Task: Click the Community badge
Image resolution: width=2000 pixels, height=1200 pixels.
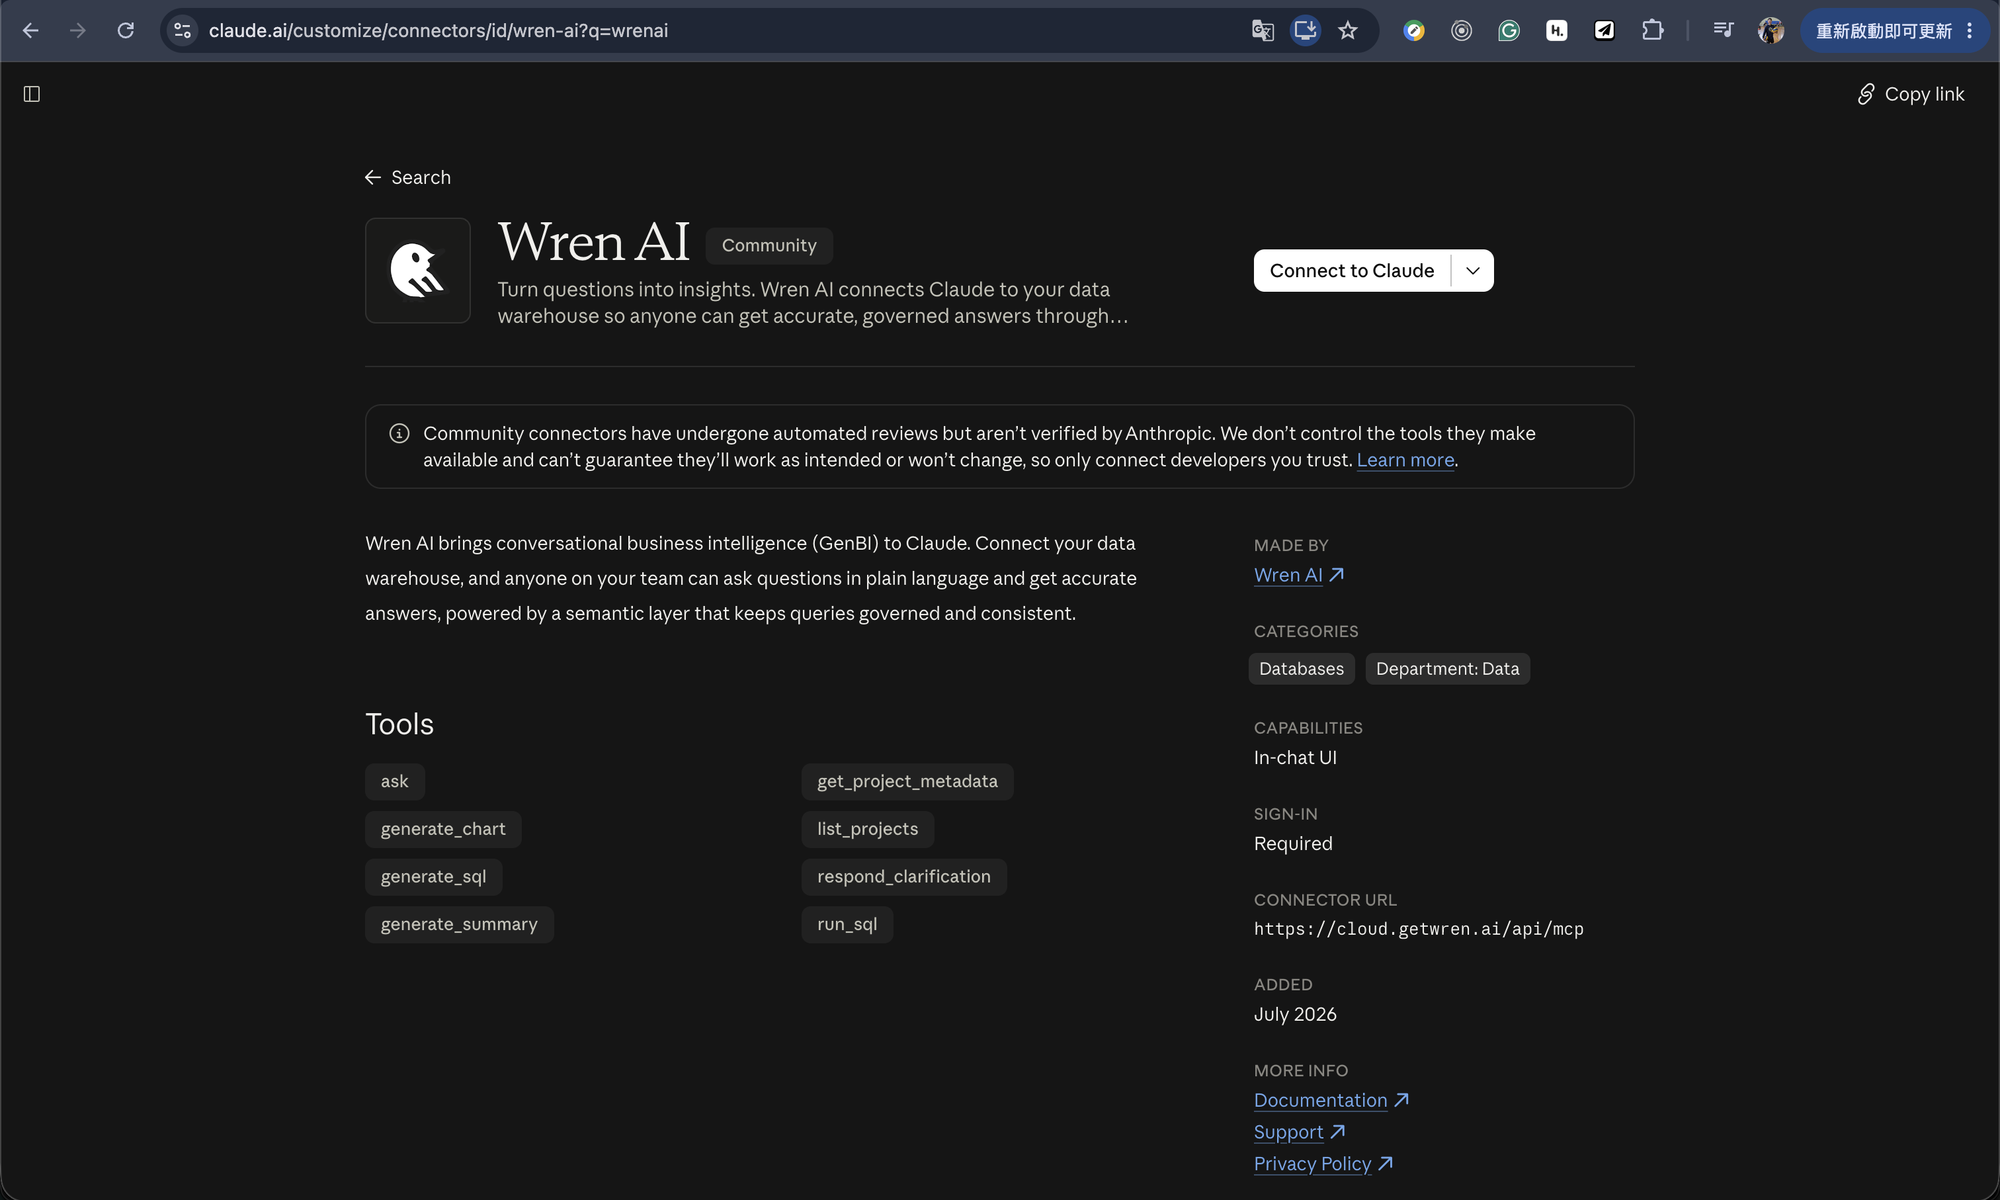Action: [x=769, y=245]
